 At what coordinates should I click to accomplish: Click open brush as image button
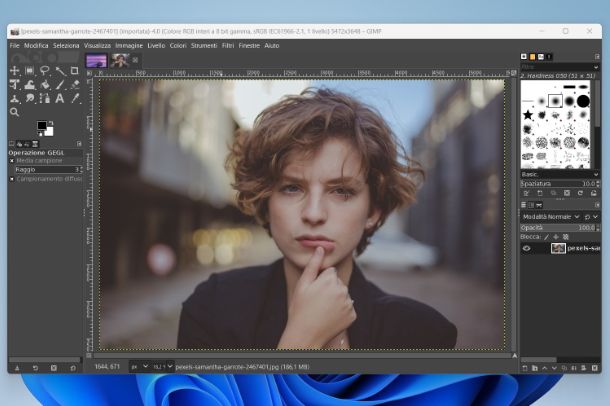594,193
